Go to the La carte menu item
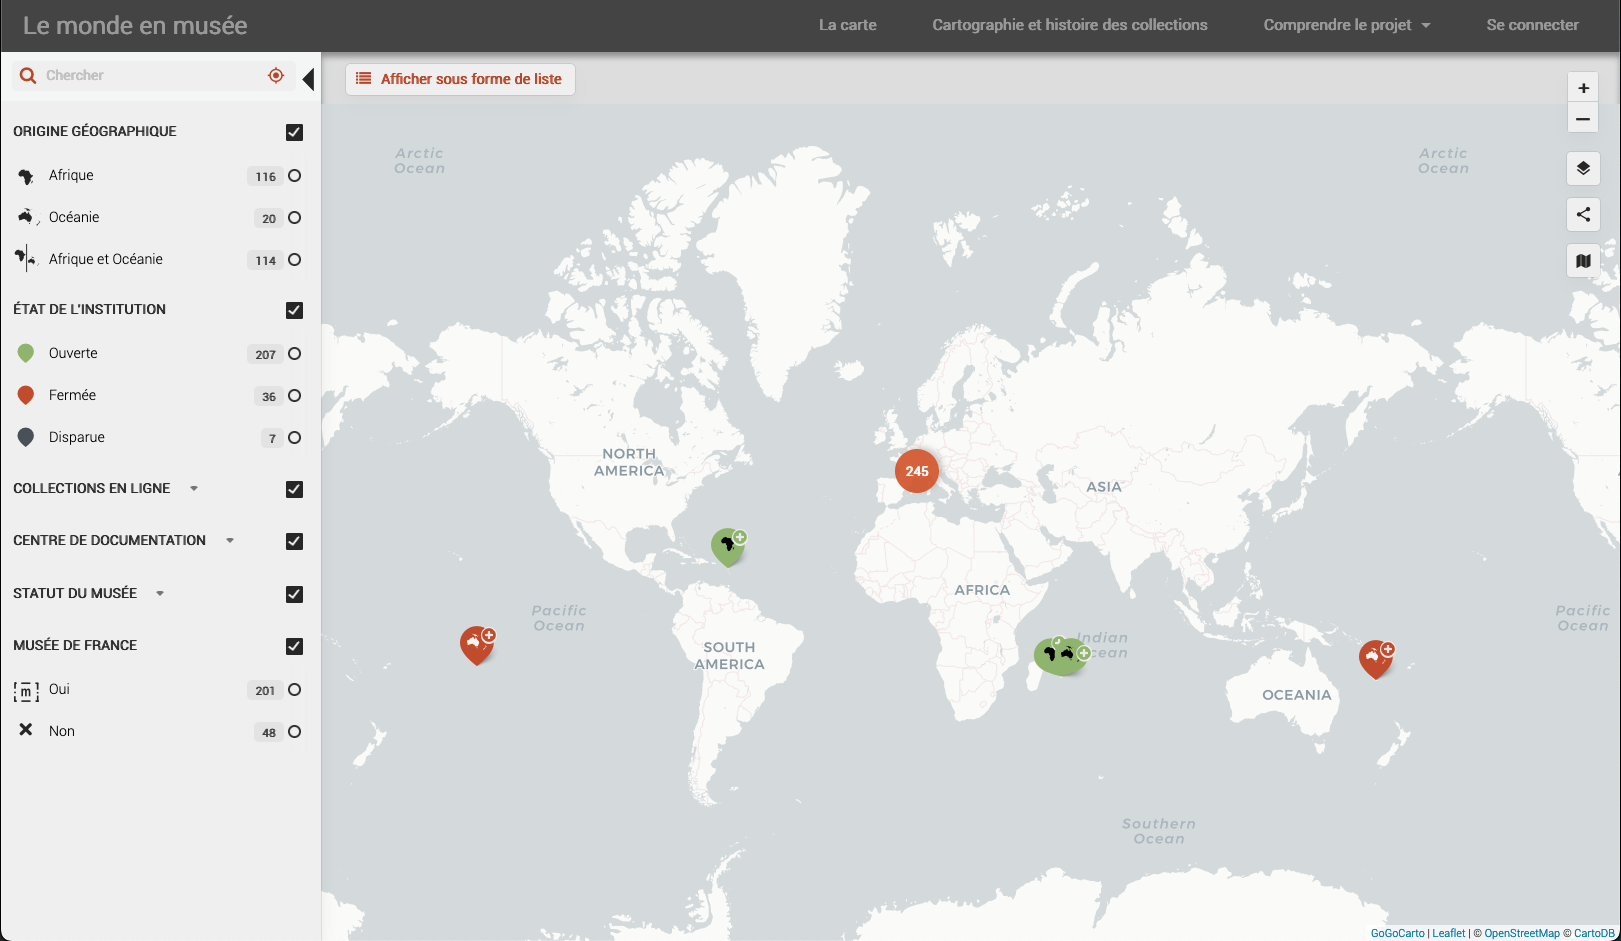Viewport: 1621px width, 941px height. pyautogui.click(x=847, y=25)
